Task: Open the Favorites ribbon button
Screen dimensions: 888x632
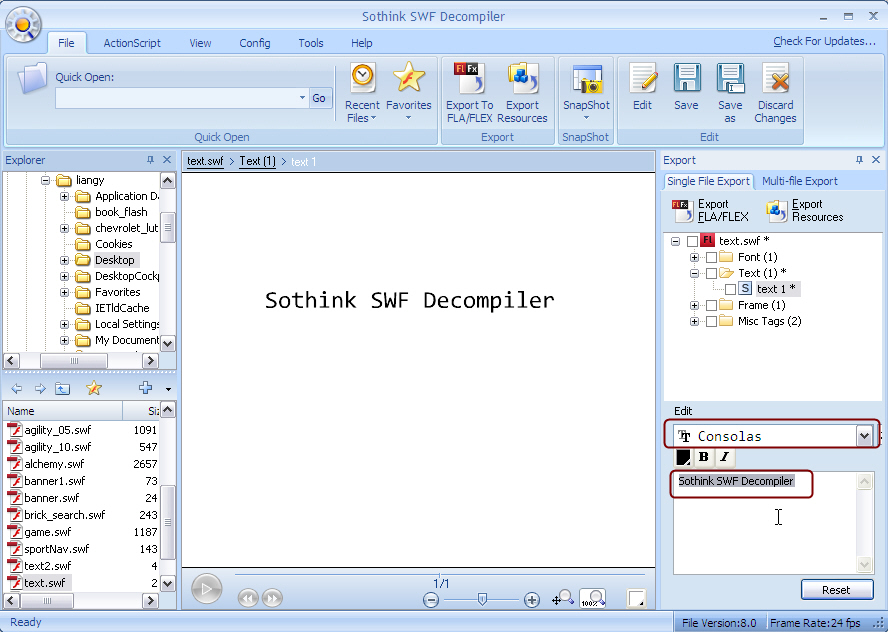Action: coord(408,91)
